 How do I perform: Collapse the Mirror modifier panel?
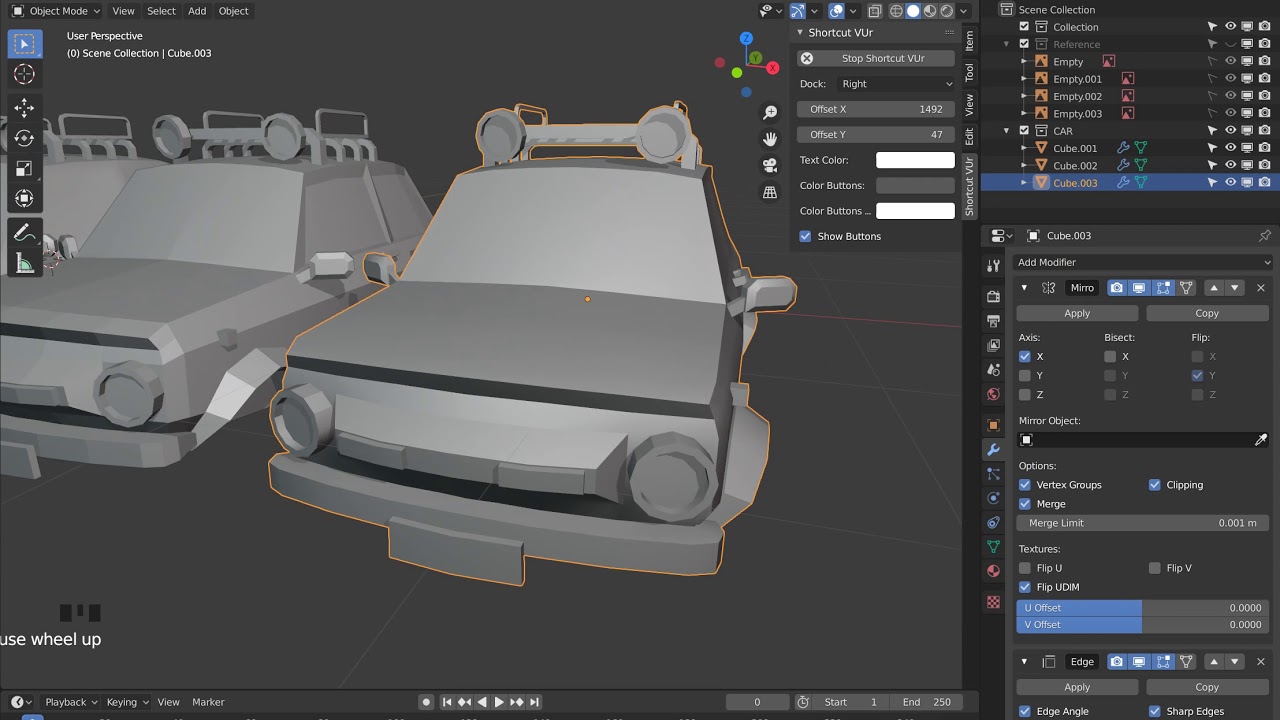click(1024, 288)
